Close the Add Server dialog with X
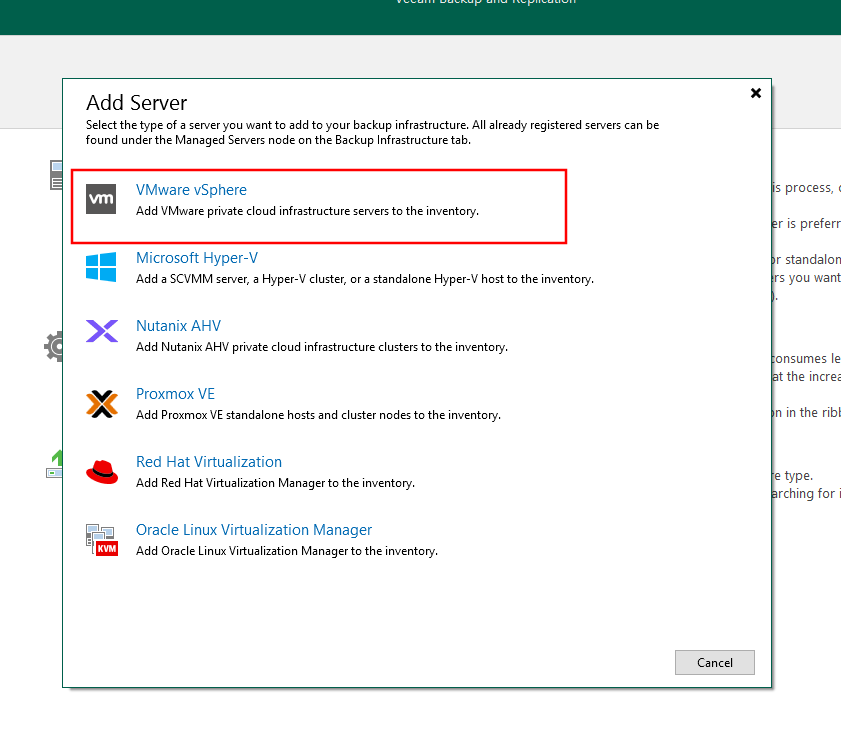This screenshot has height=738, width=841. pos(756,93)
